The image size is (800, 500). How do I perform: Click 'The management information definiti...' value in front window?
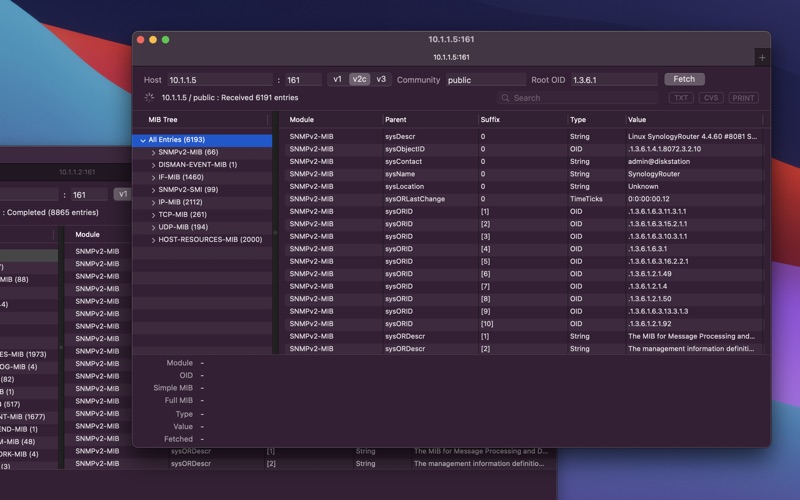[691, 349]
